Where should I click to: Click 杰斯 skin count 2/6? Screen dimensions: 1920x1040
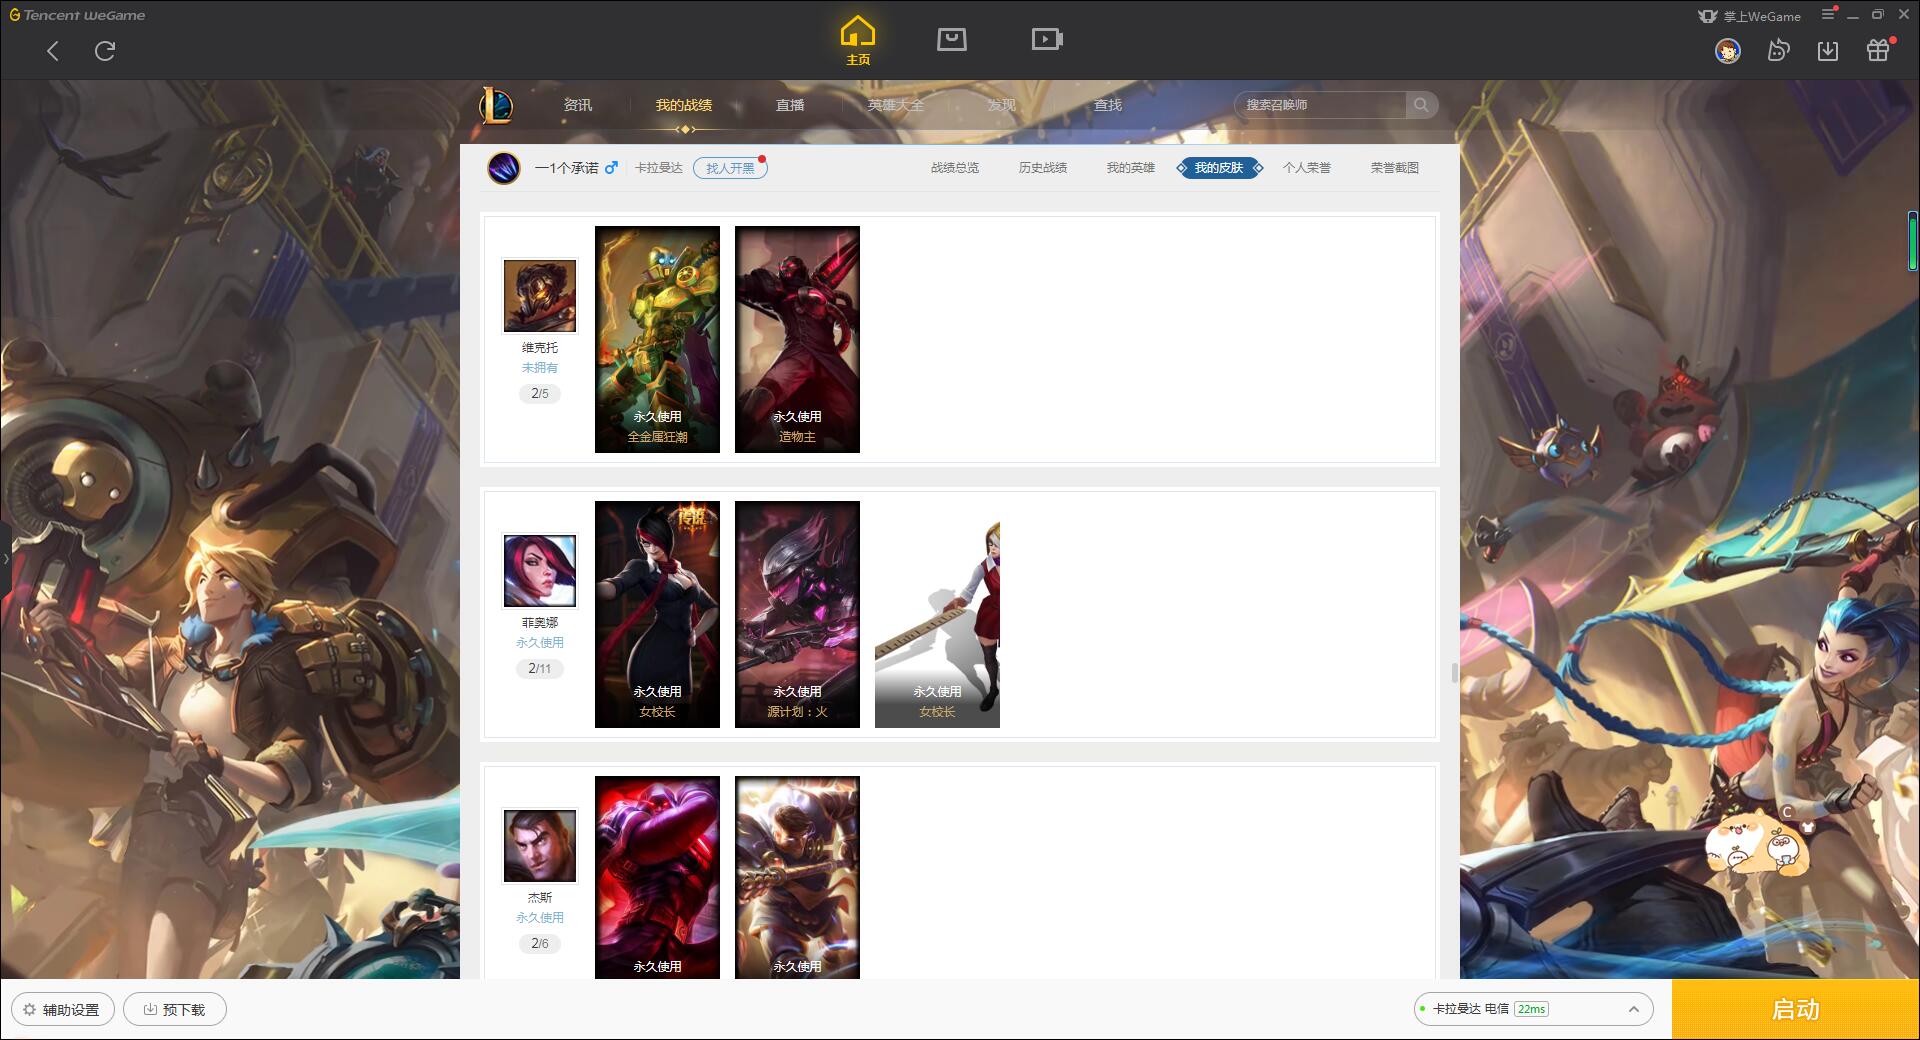pyautogui.click(x=540, y=944)
